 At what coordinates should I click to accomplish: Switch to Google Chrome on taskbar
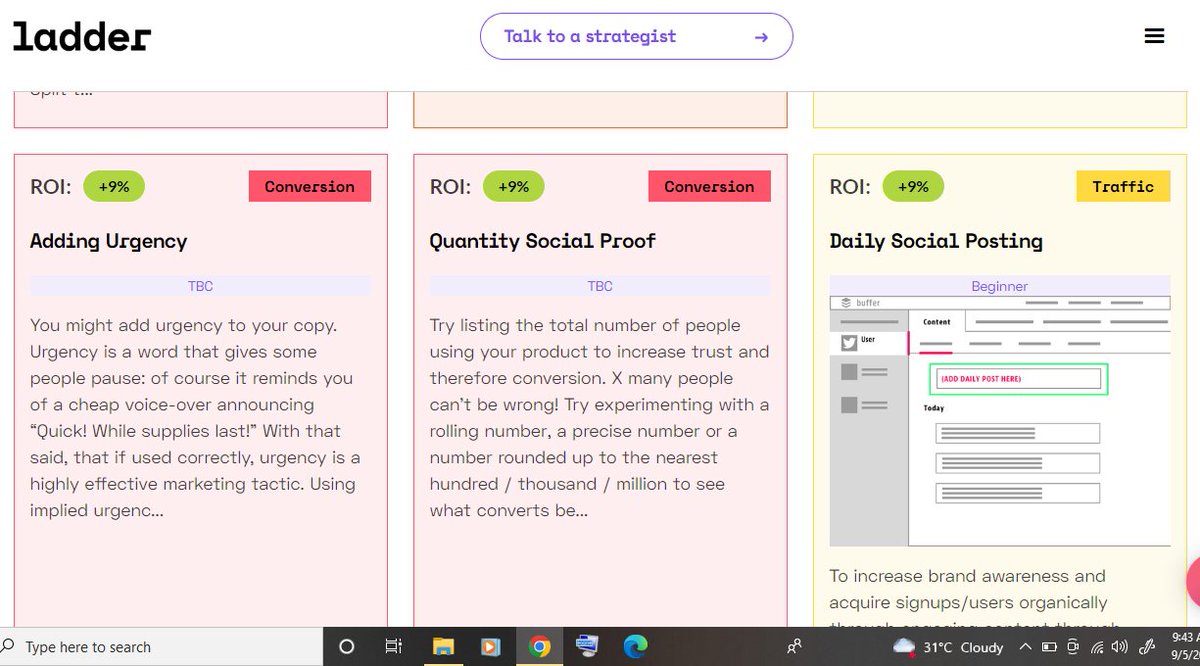tap(539, 647)
